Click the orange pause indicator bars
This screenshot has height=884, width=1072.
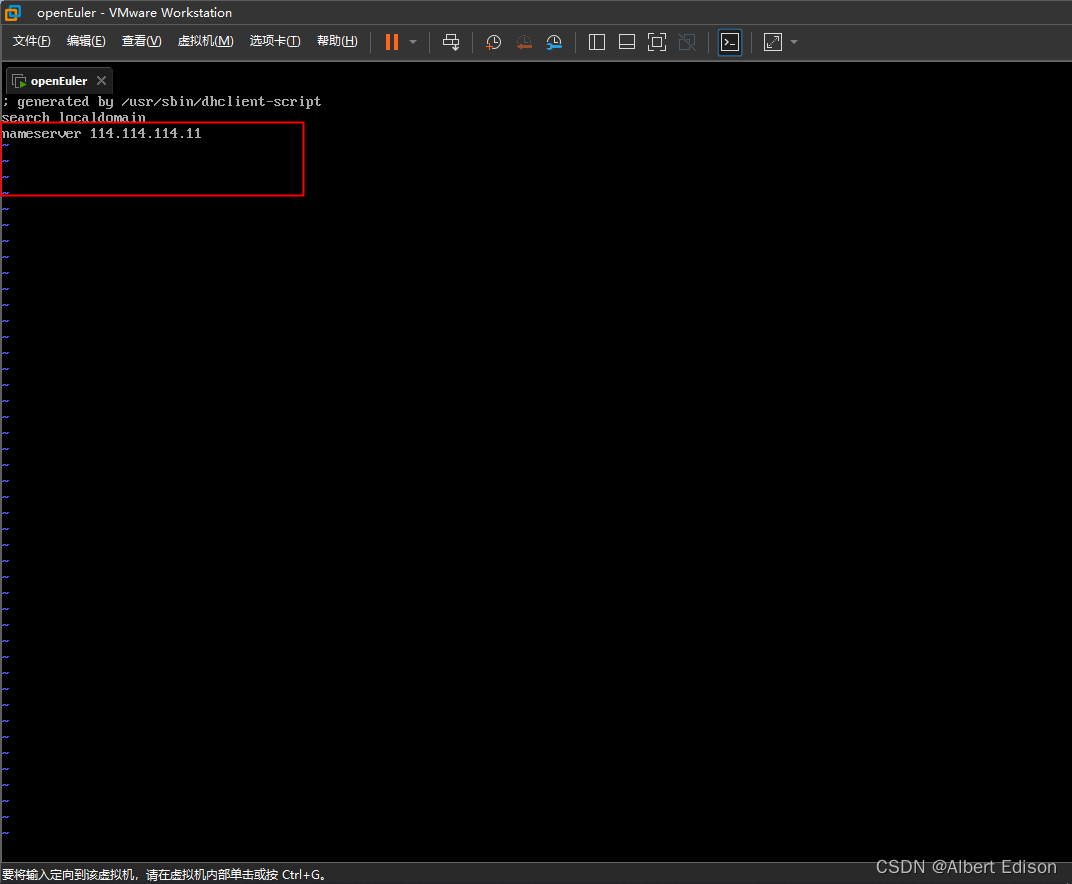[x=391, y=41]
